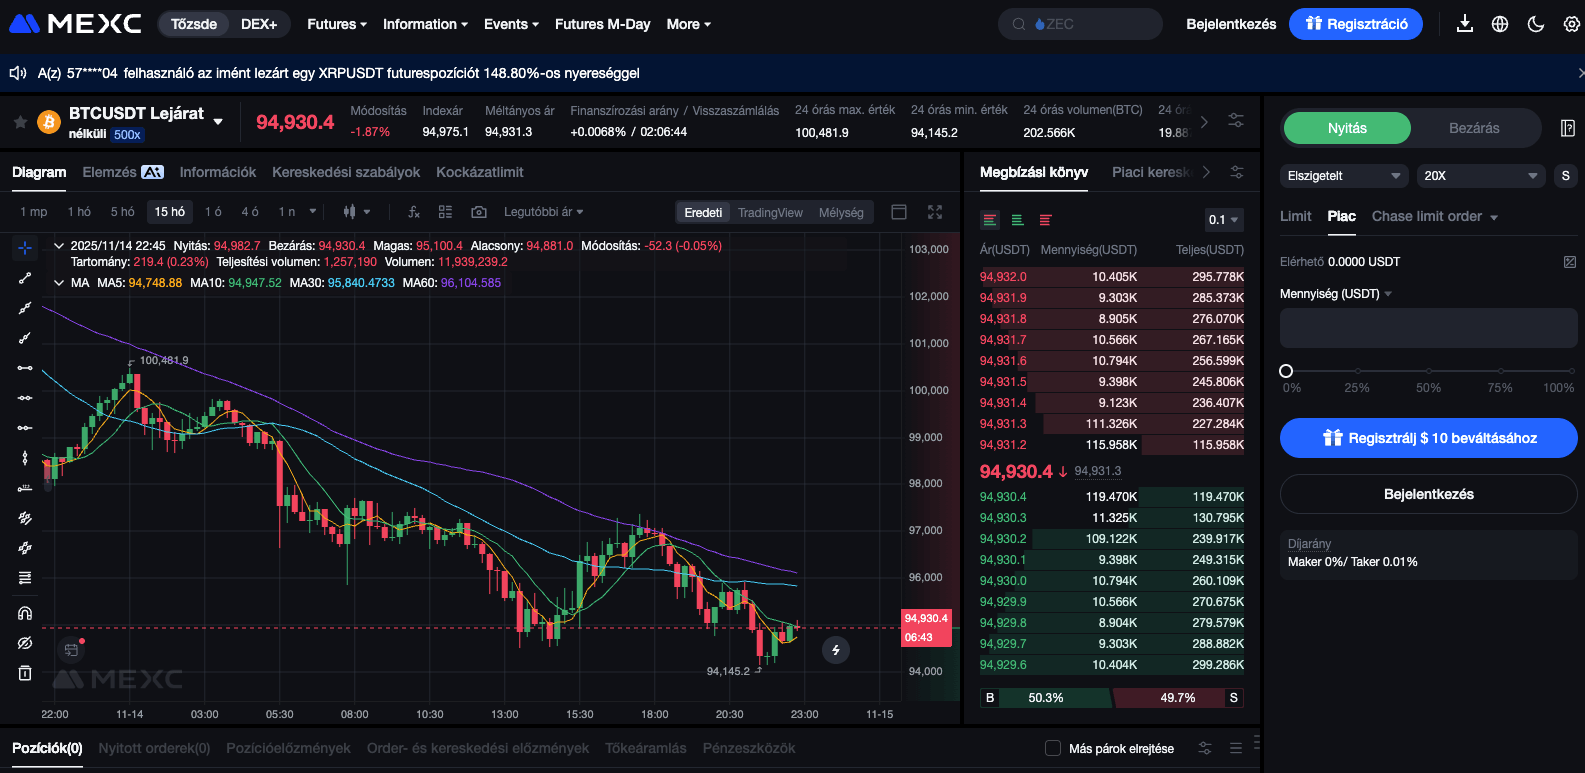Open the Legutóbbi ár dropdown
The image size is (1585, 773).
click(x=543, y=212)
